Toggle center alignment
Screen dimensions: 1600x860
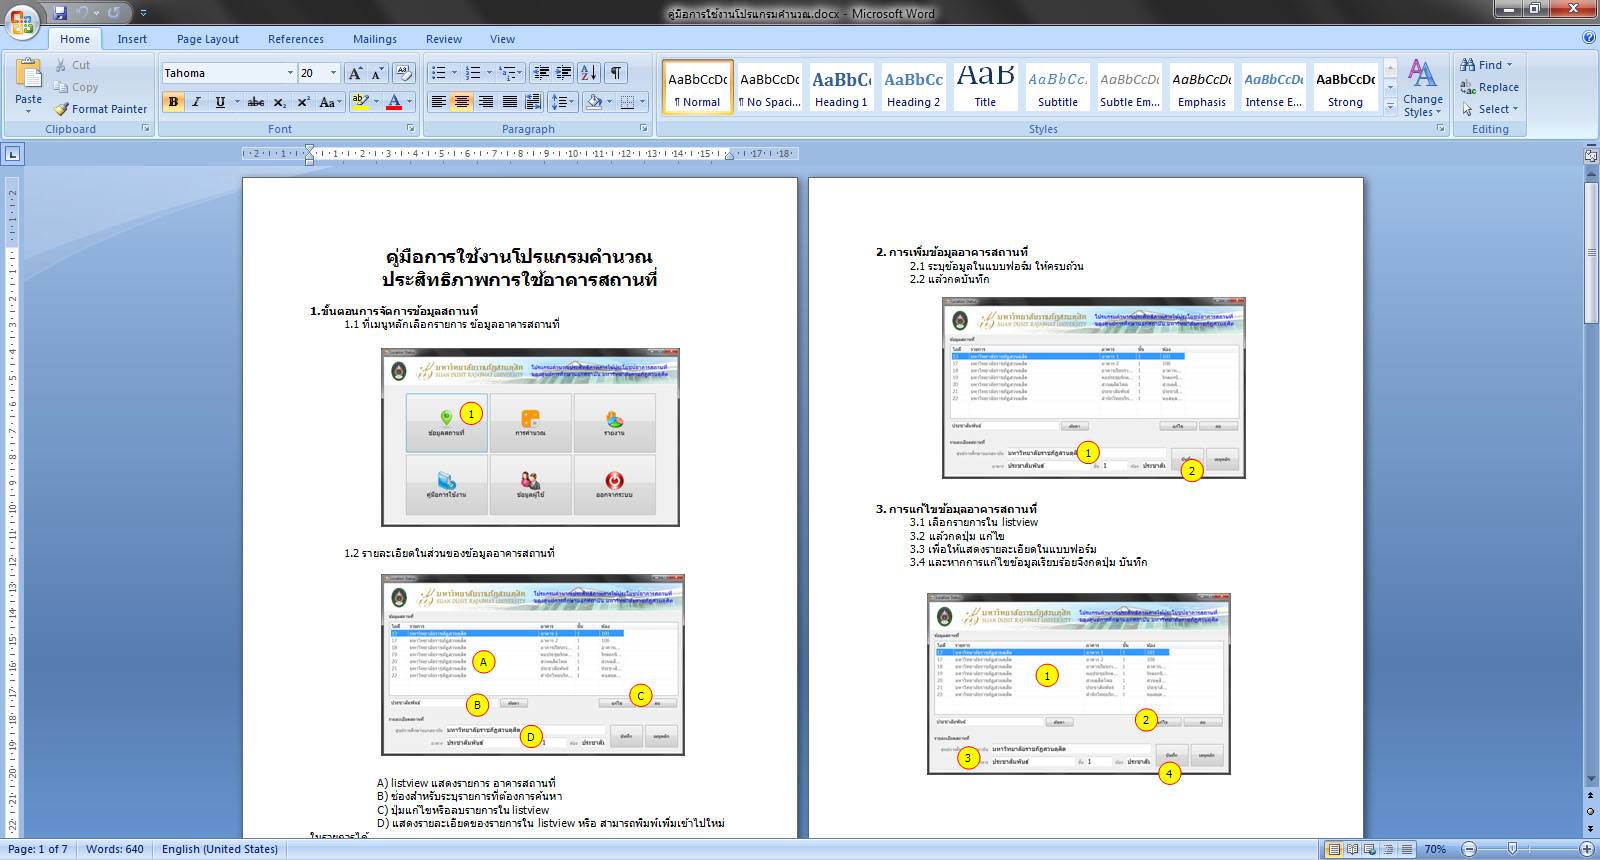tap(461, 102)
